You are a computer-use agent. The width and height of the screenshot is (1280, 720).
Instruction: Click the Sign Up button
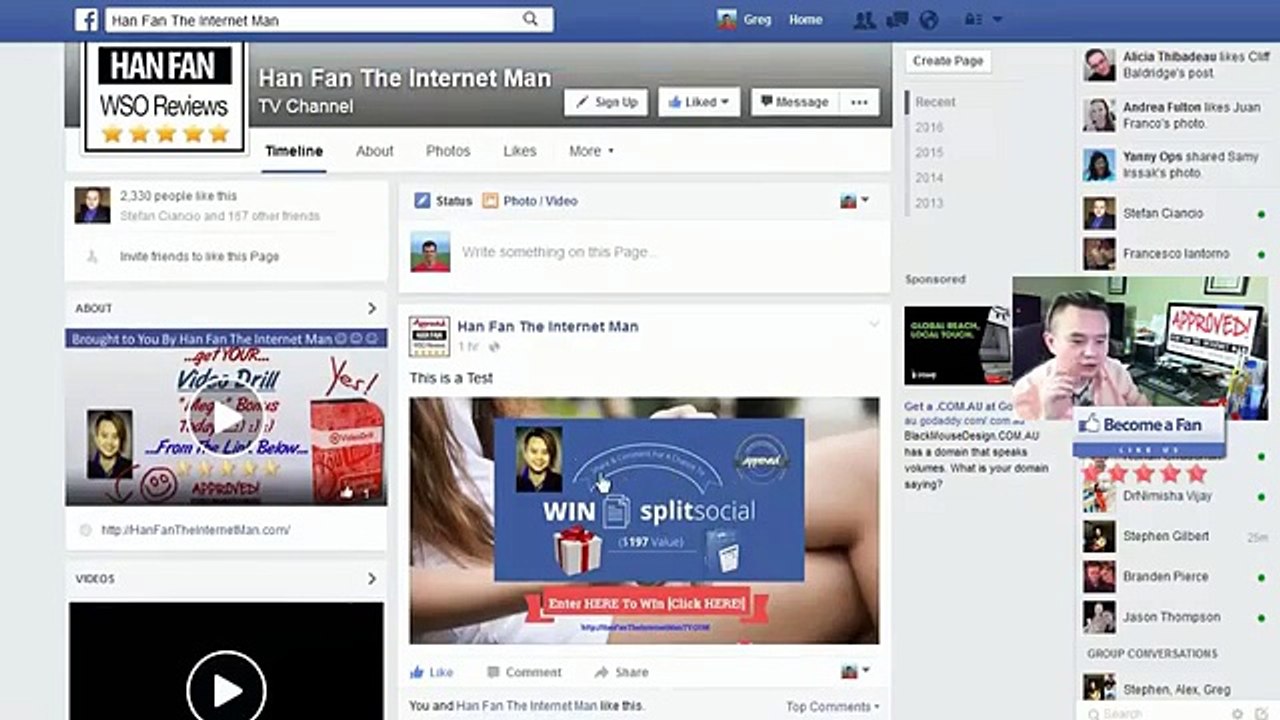point(606,102)
